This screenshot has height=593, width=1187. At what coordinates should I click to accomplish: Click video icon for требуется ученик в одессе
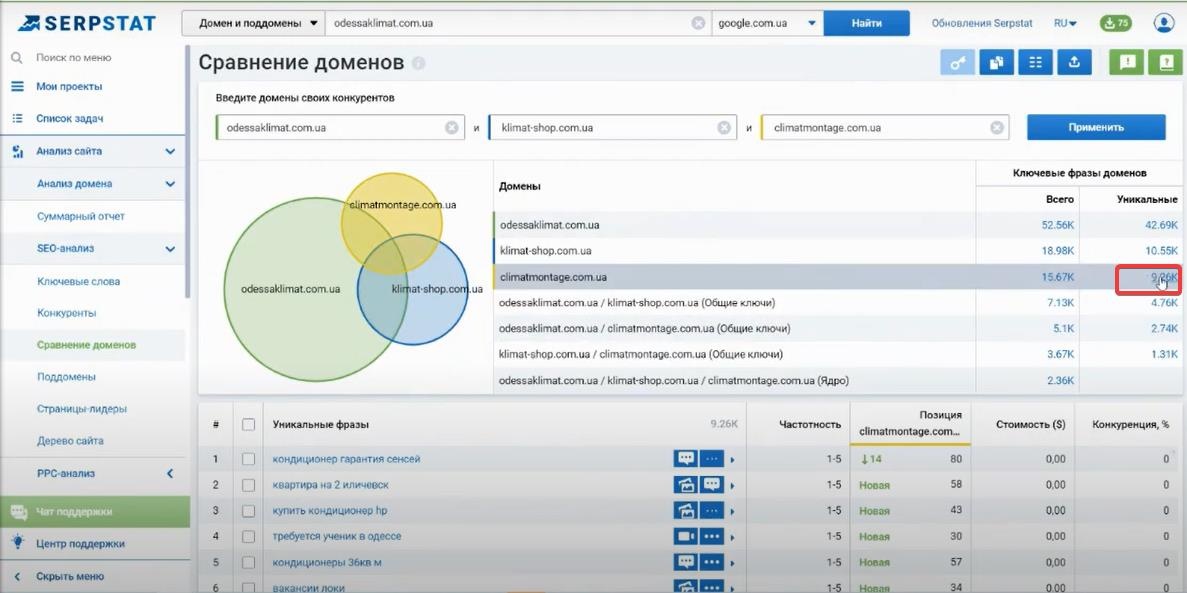point(686,536)
